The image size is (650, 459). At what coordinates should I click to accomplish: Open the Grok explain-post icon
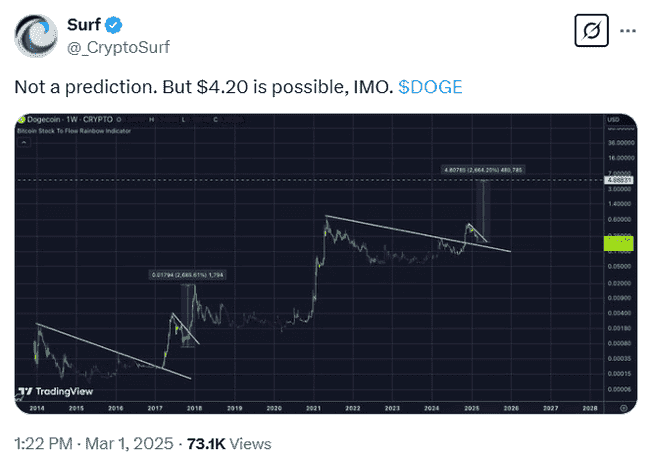(589, 31)
